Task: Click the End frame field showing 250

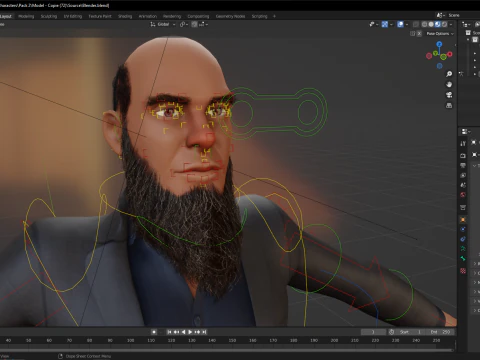Action: [x=441, y=332]
